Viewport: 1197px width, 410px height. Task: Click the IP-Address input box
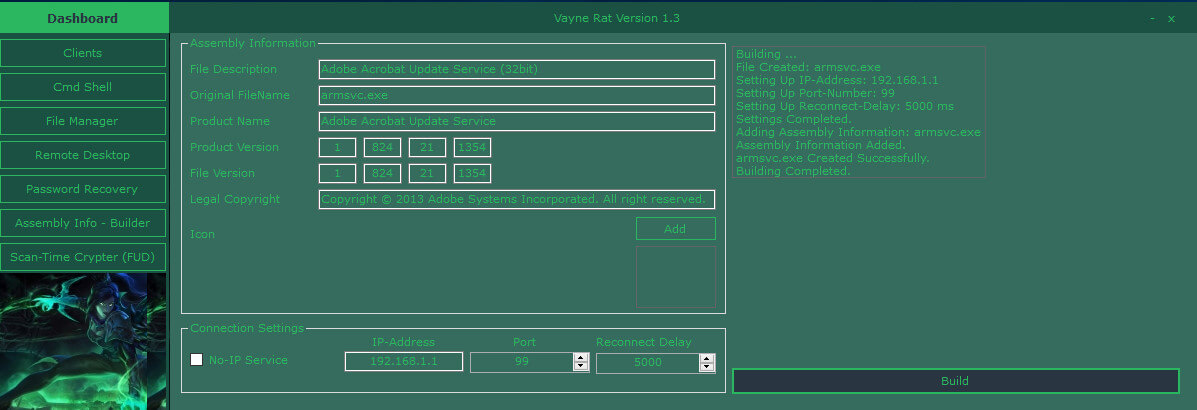[404, 362]
